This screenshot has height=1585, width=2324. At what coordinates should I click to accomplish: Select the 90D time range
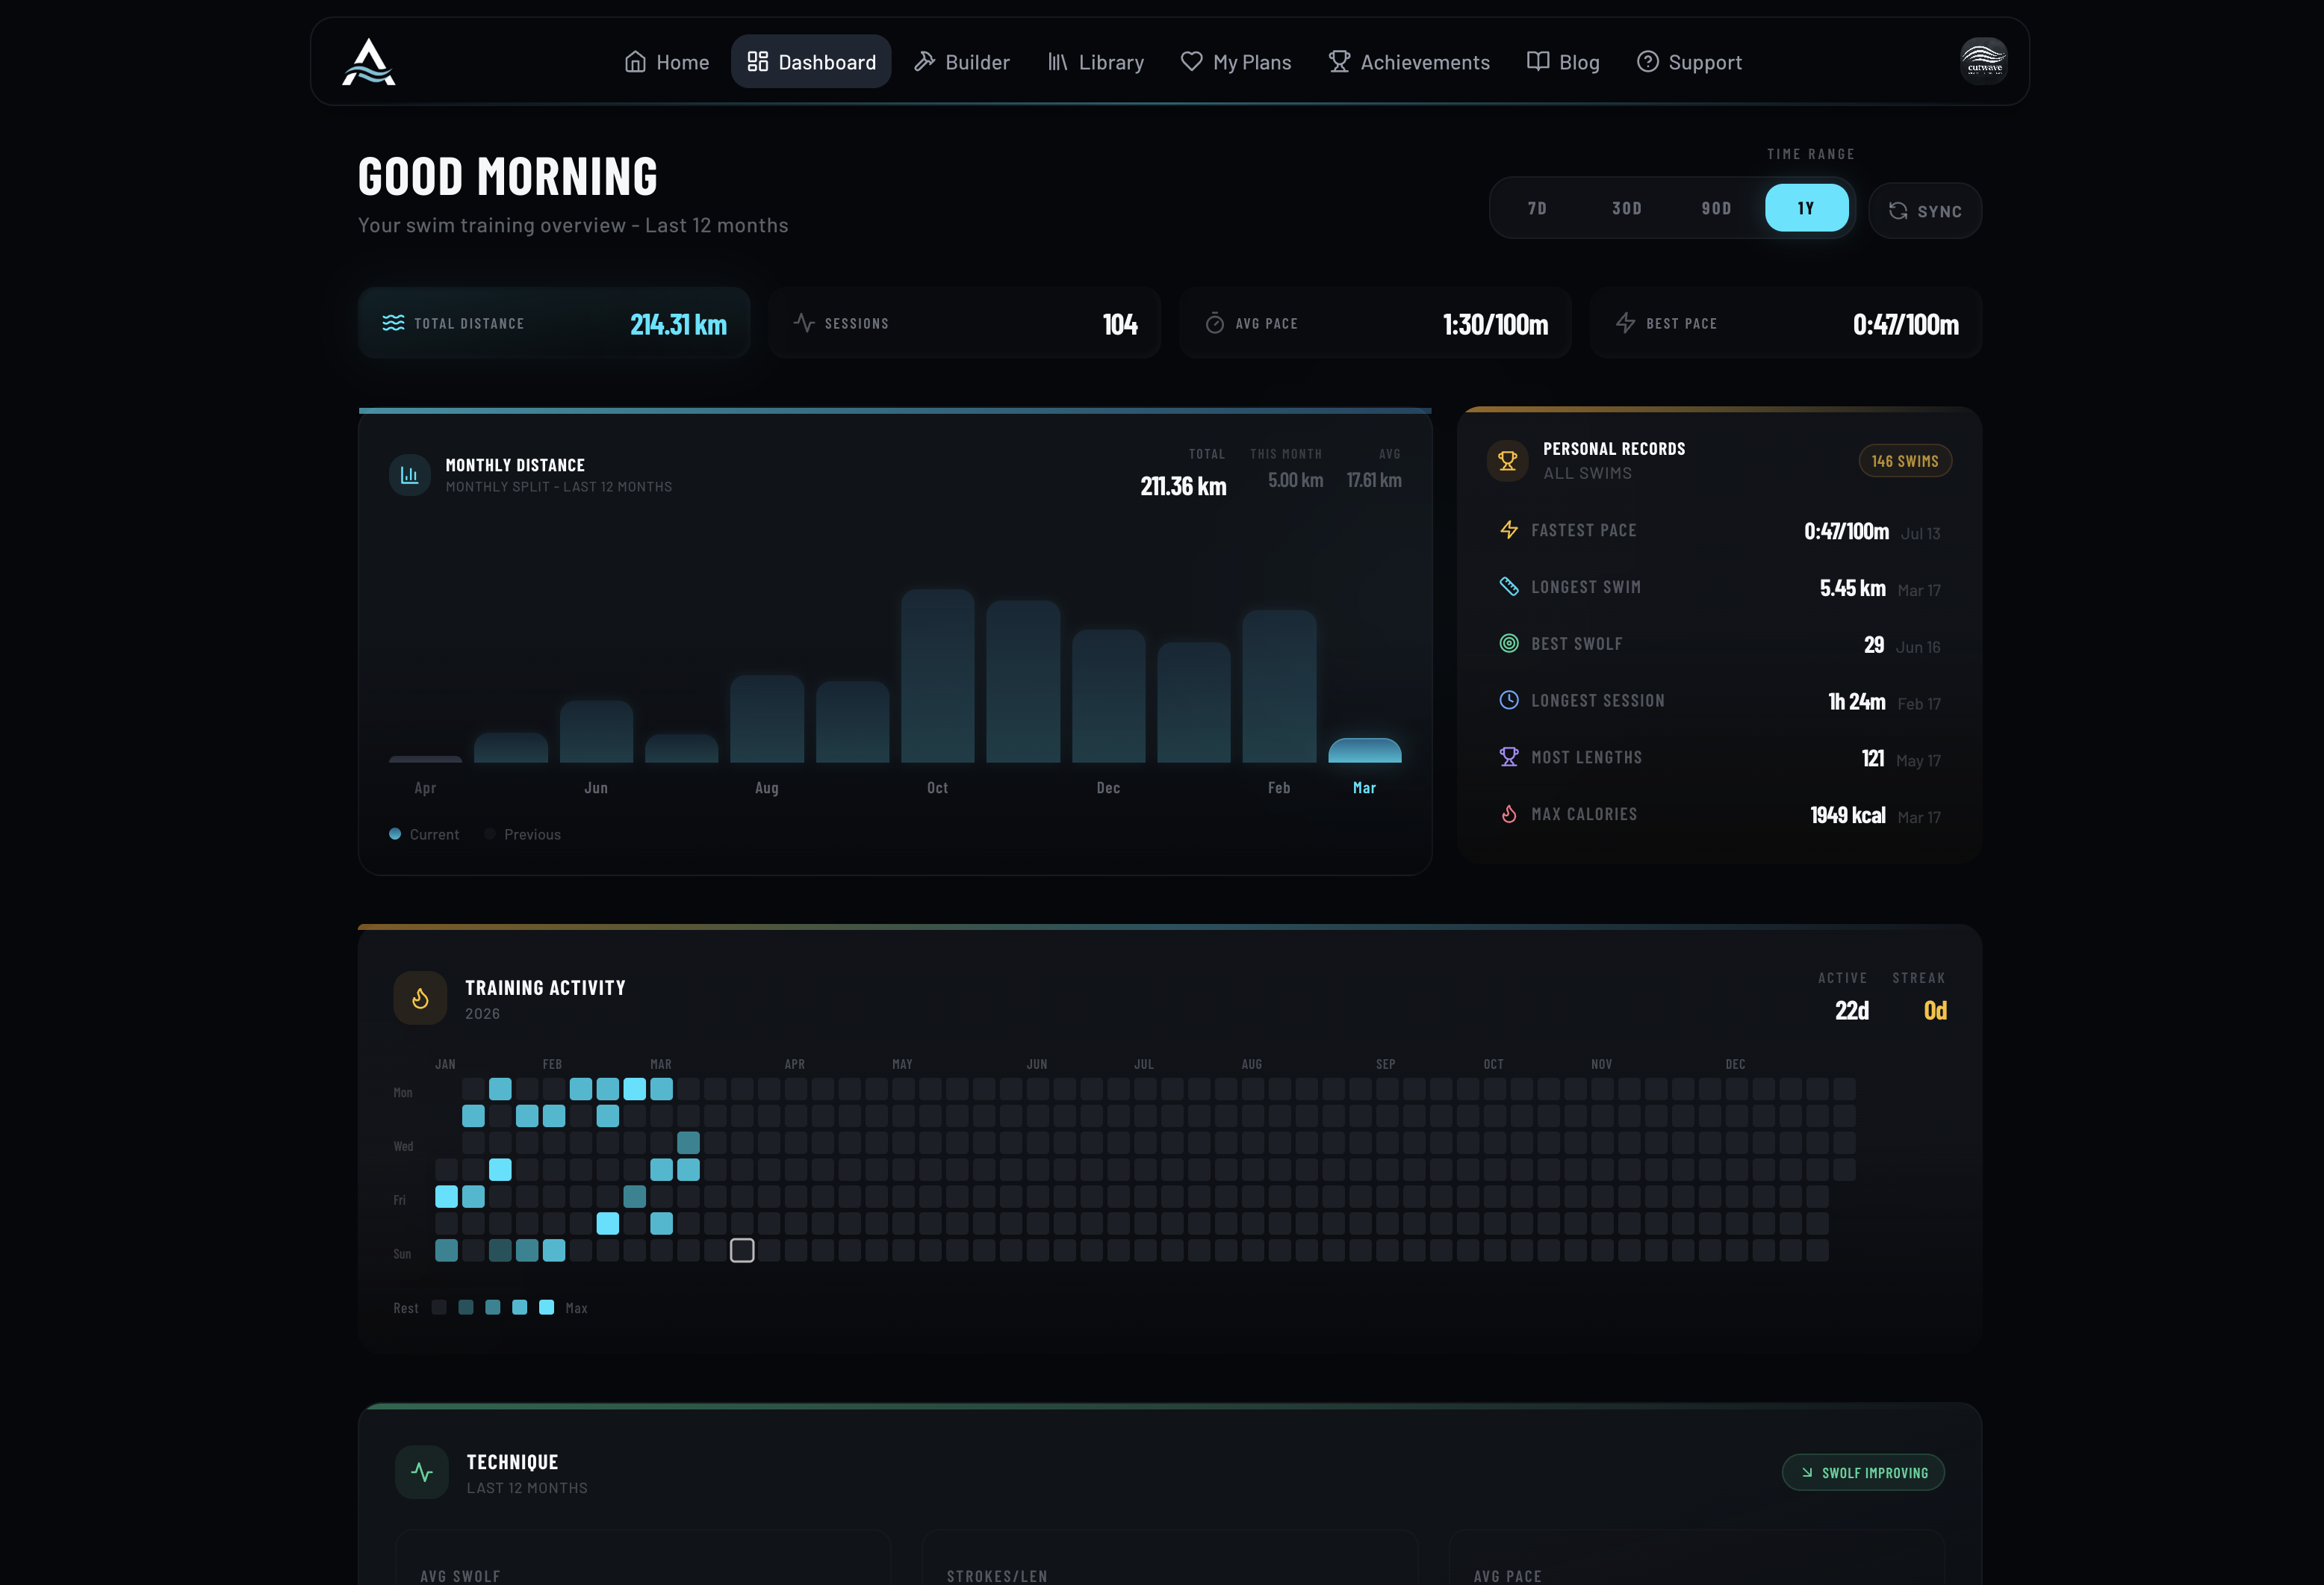click(1716, 208)
